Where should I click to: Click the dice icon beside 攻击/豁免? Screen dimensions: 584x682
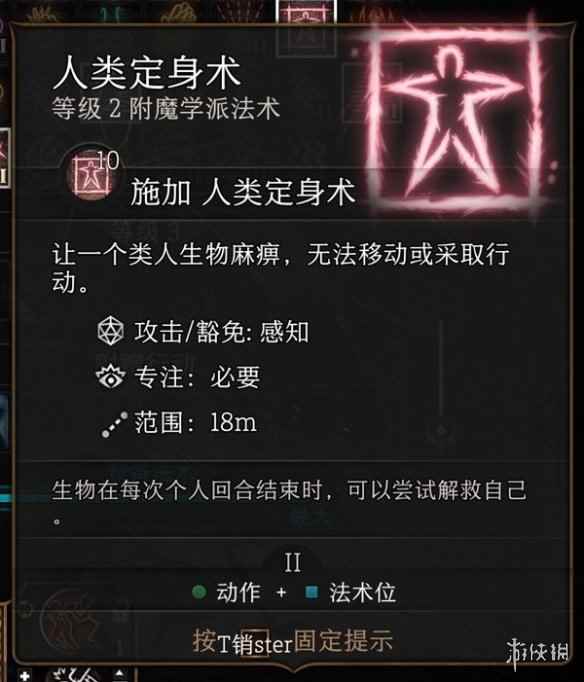tap(110, 331)
